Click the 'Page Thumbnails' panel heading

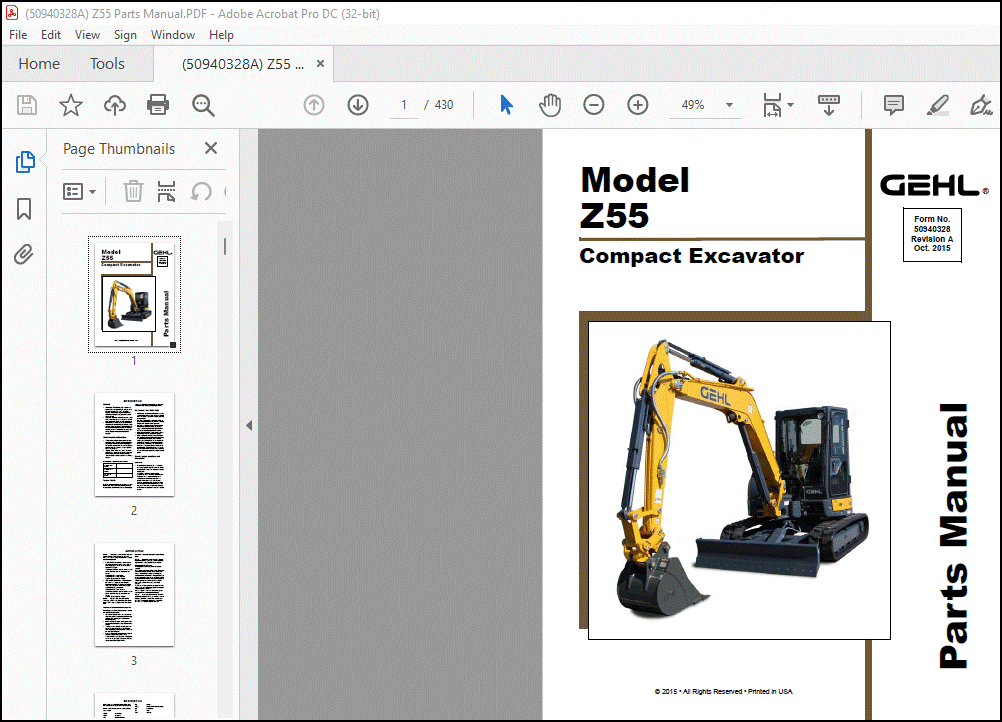click(119, 149)
